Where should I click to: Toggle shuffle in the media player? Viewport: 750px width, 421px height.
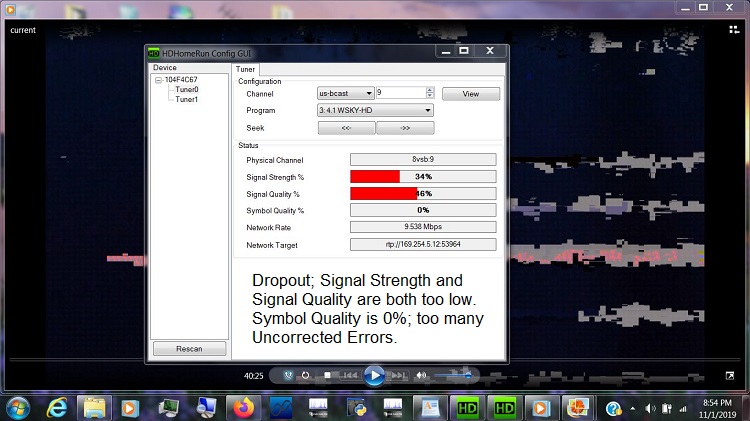[x=288, y=376]
